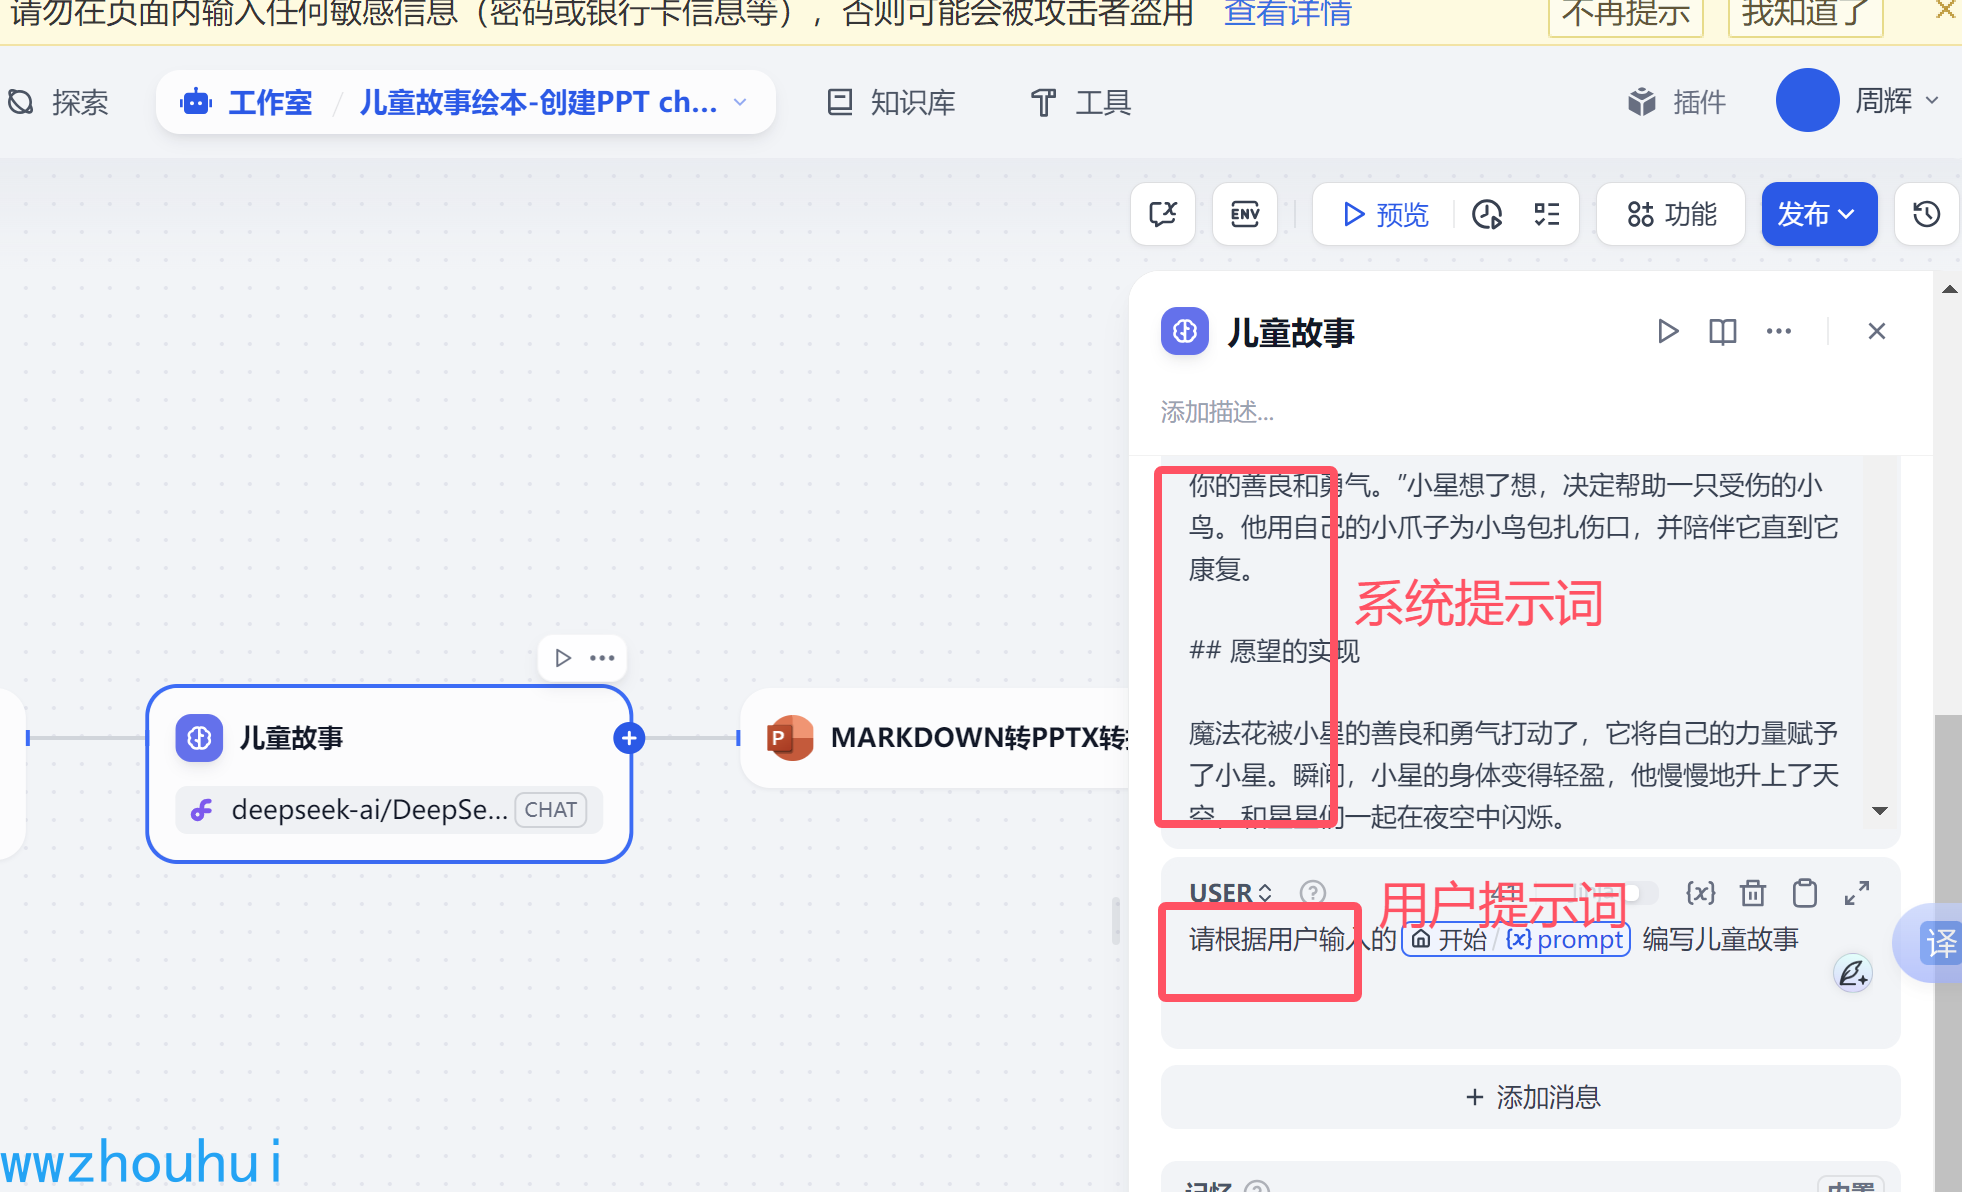Click the ENV environment variables icon
Viewport: 1962px width, 1192px height.
coord(1244,214)
